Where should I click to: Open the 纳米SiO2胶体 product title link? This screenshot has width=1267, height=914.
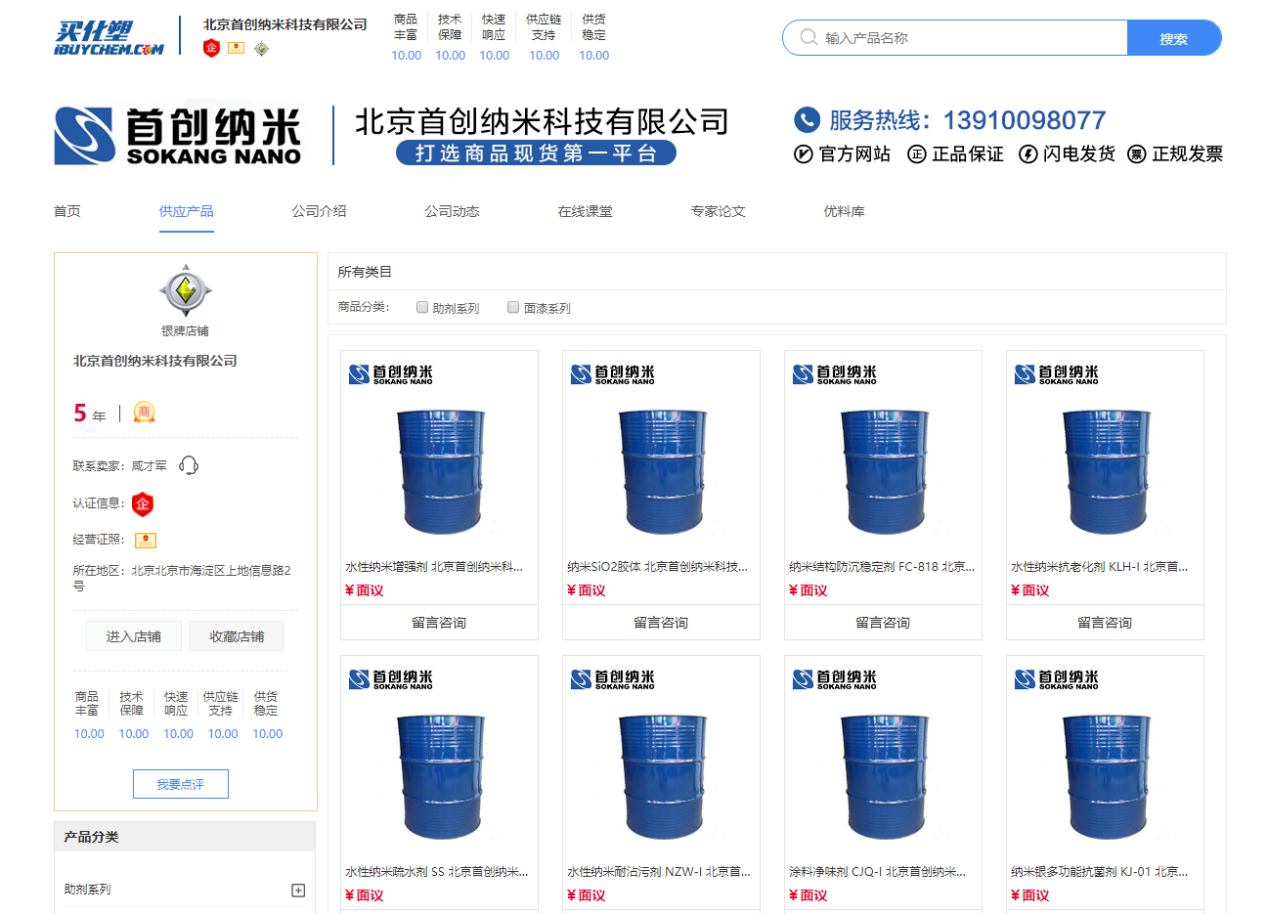click(x=658, y=567)
